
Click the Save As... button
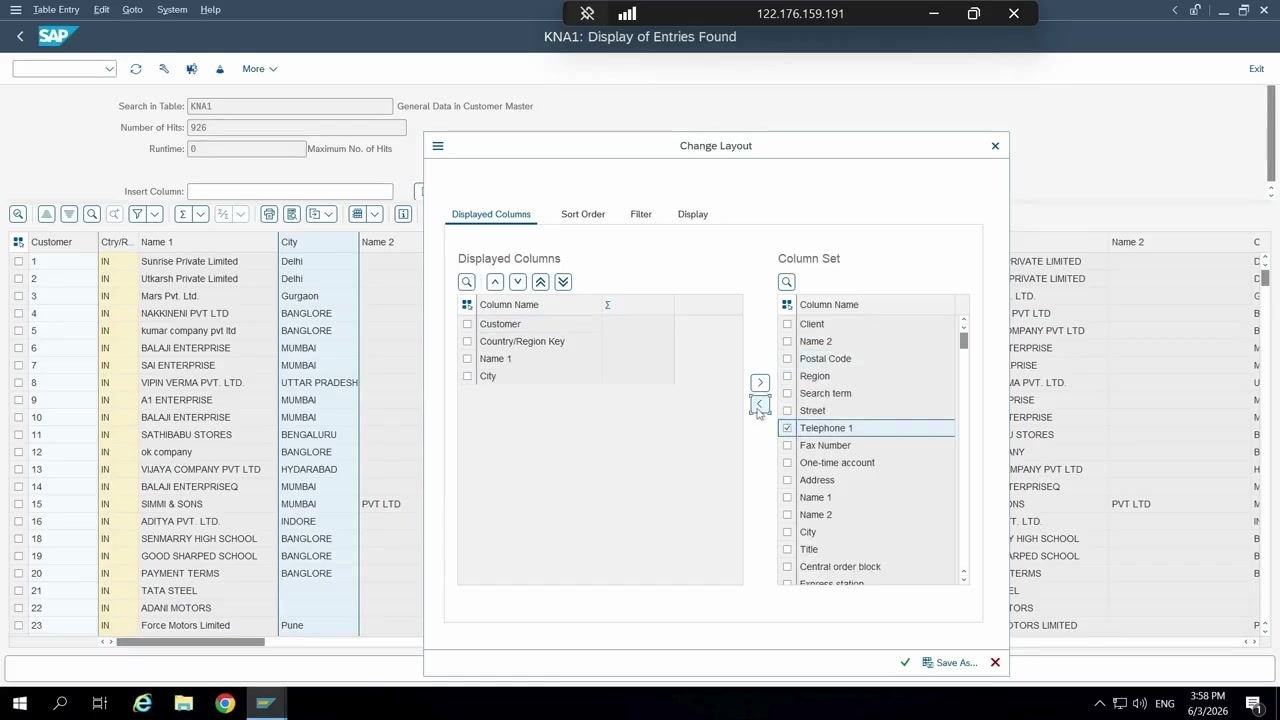tap(950, 663)
